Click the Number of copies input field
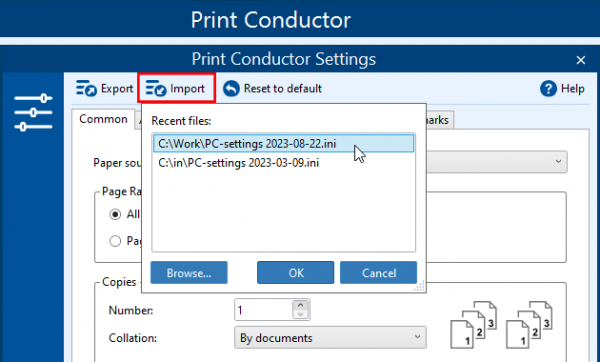The height and width of the screenshot is (362, 600). tap(263, 310)
